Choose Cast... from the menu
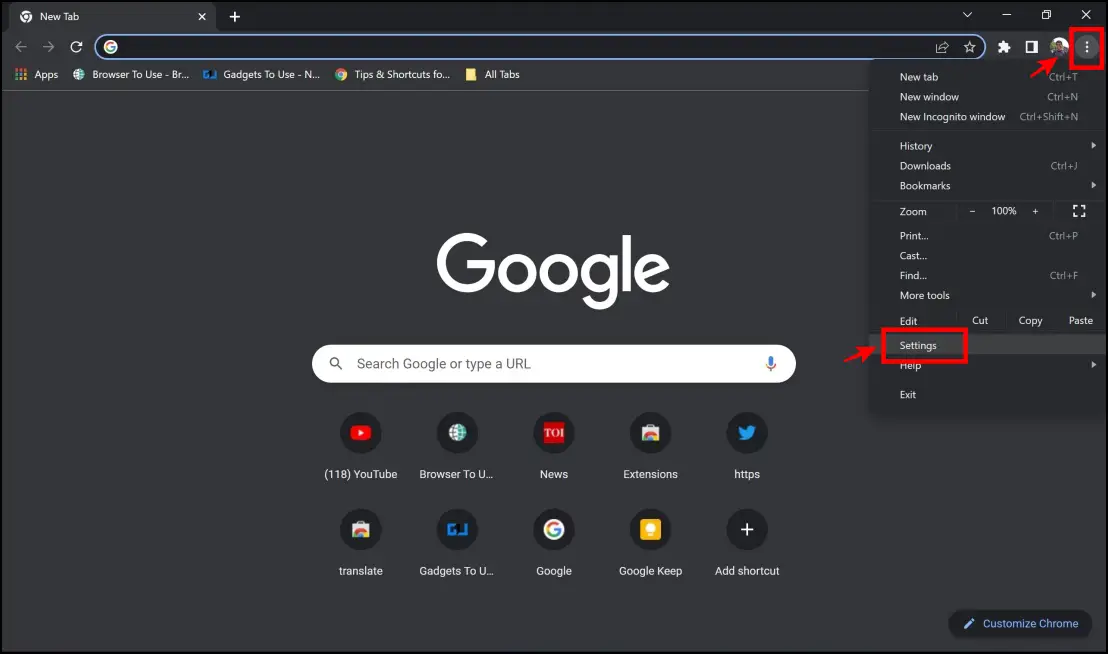The image size is (1108, 654). coord(988,256)
